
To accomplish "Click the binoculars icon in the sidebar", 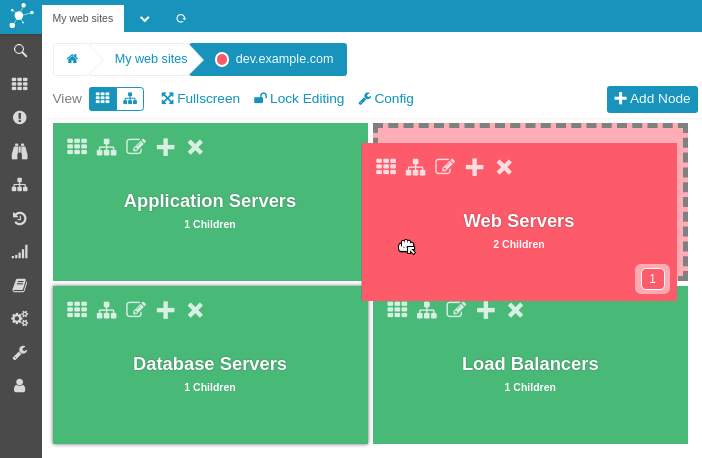I will click(x=20, y=151).
